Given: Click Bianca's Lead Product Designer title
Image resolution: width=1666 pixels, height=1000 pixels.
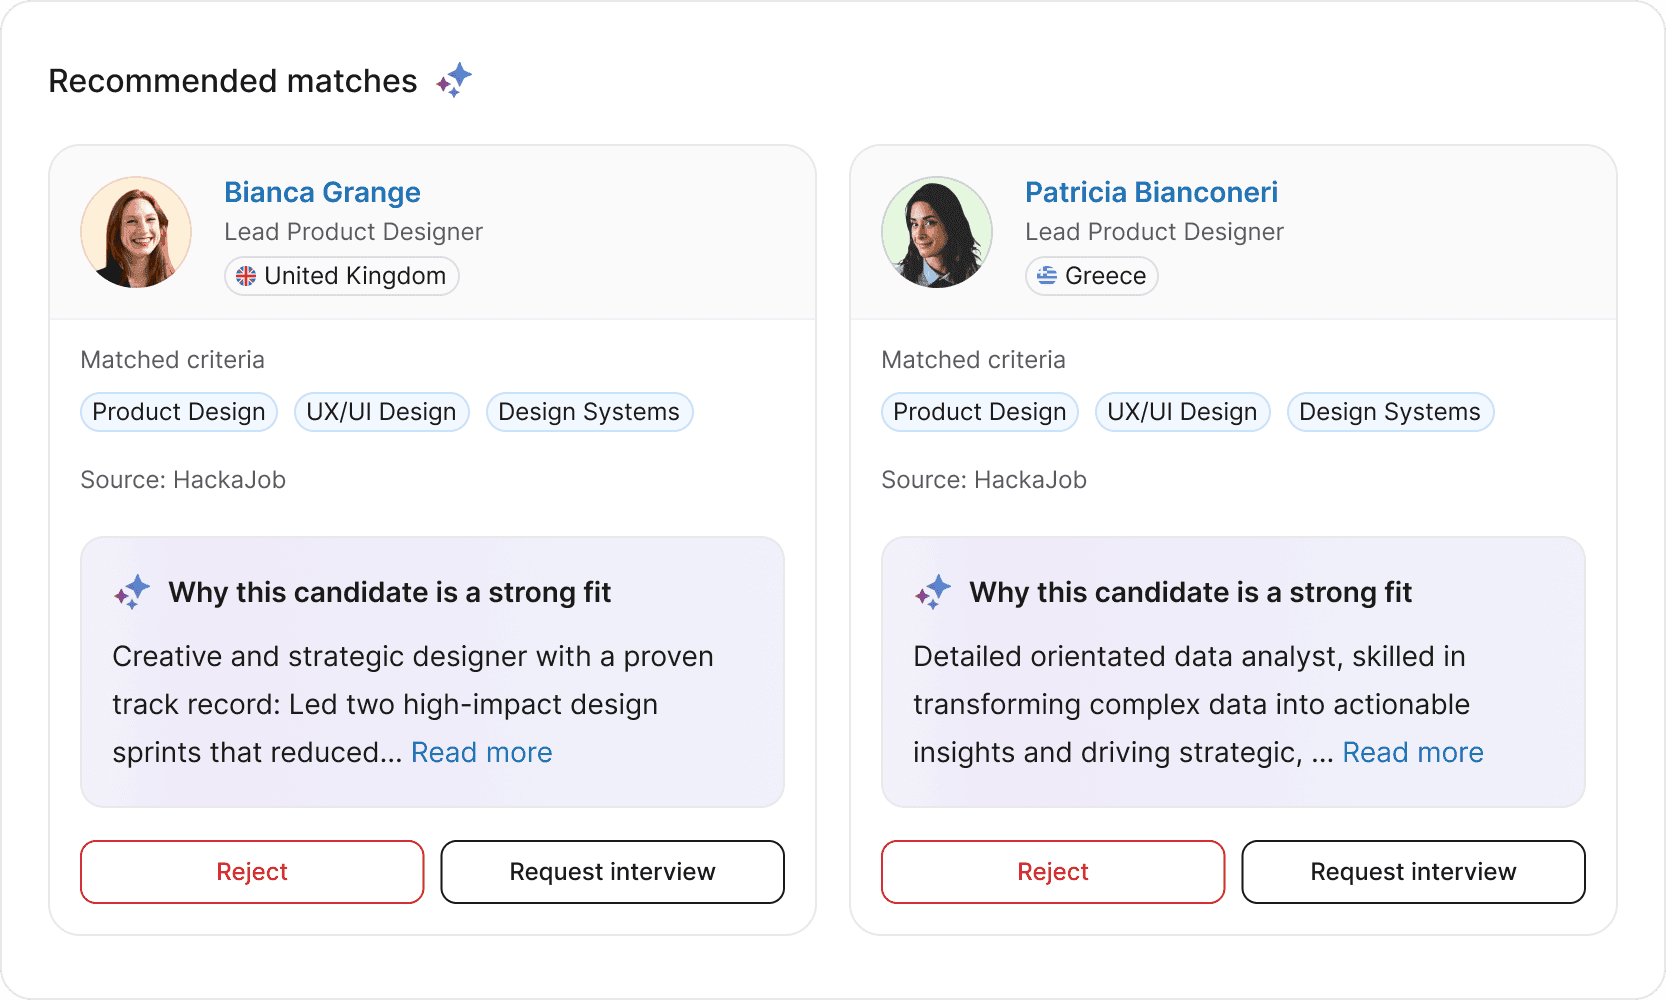Looking at the screenshot, I should 354,232.
